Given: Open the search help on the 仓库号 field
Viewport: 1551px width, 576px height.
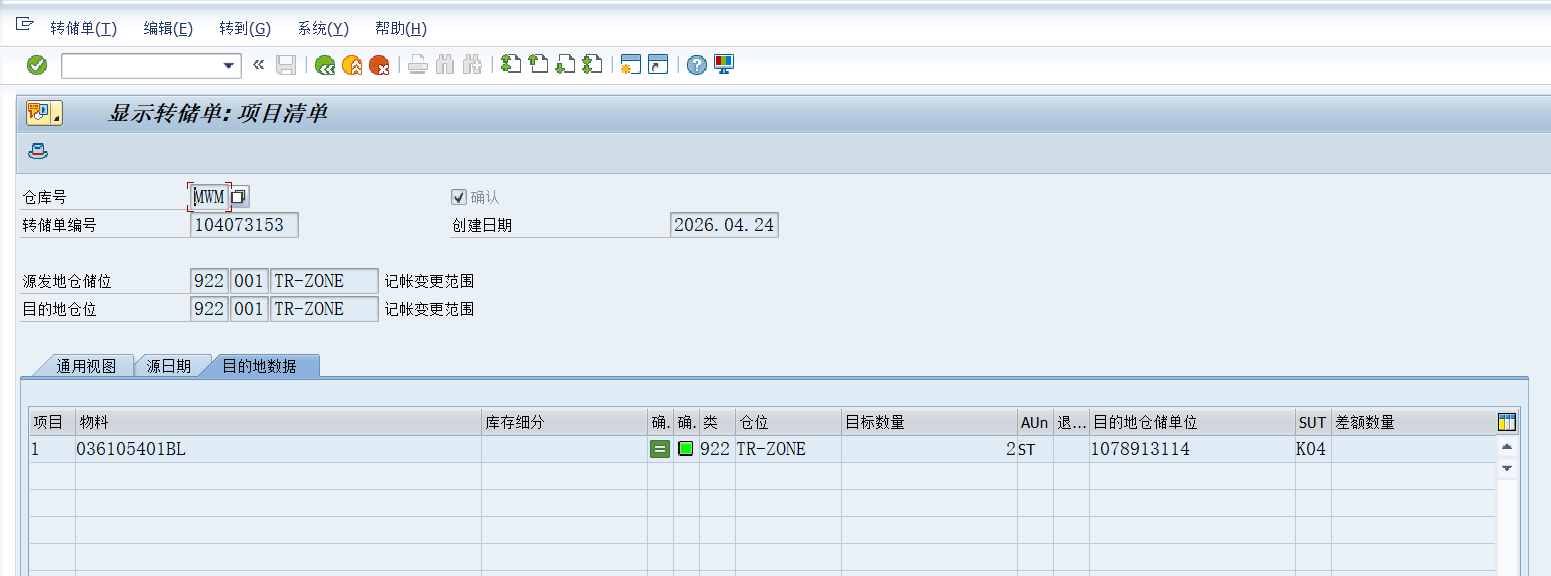Looking at the screenshot, I should [236, 196].
